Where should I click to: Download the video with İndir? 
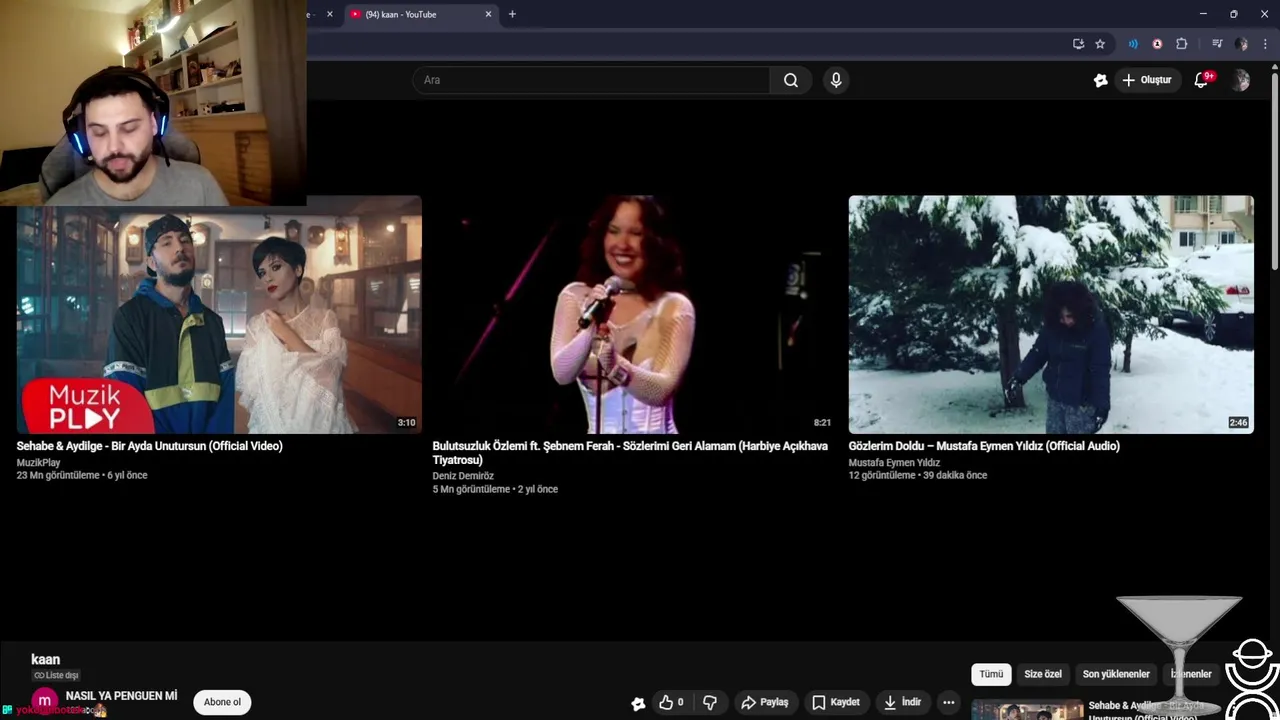(902, 702)
